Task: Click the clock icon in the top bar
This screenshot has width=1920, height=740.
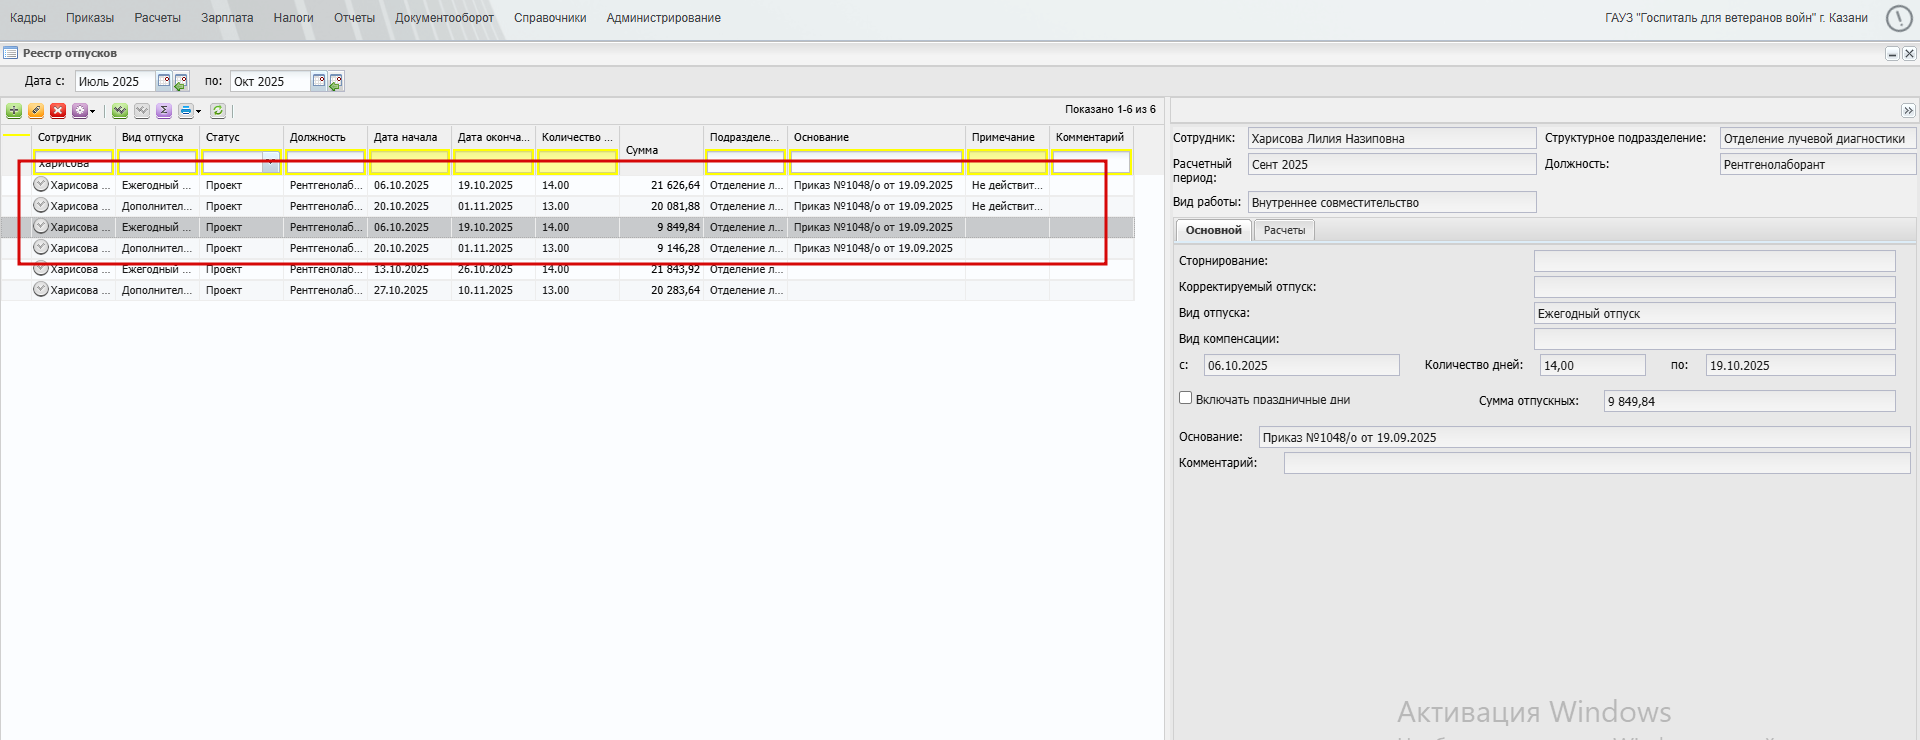Action: (x=1899, y=18)
